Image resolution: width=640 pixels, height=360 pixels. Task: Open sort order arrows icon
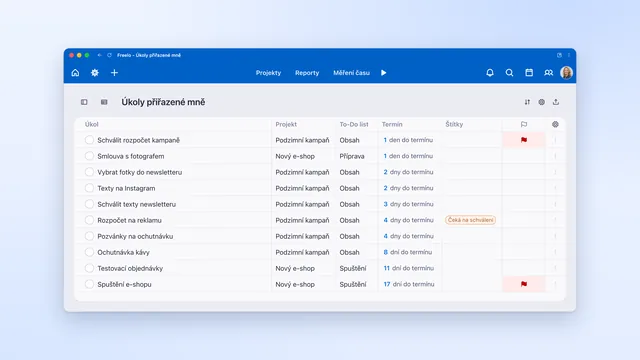[x=527, y=102]
